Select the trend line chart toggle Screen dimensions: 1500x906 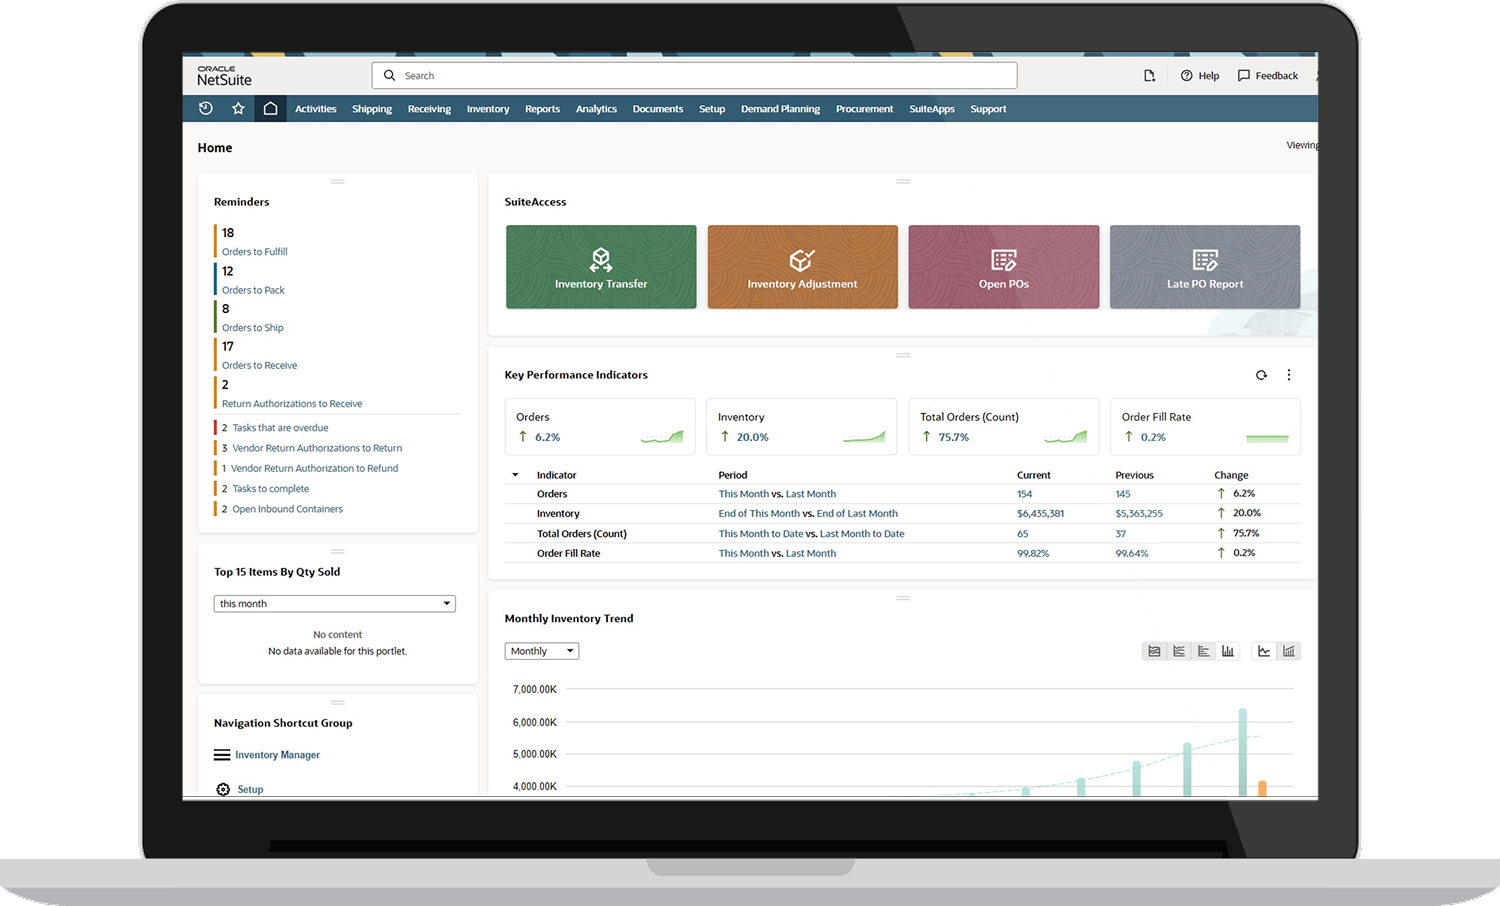(1264, 651)
